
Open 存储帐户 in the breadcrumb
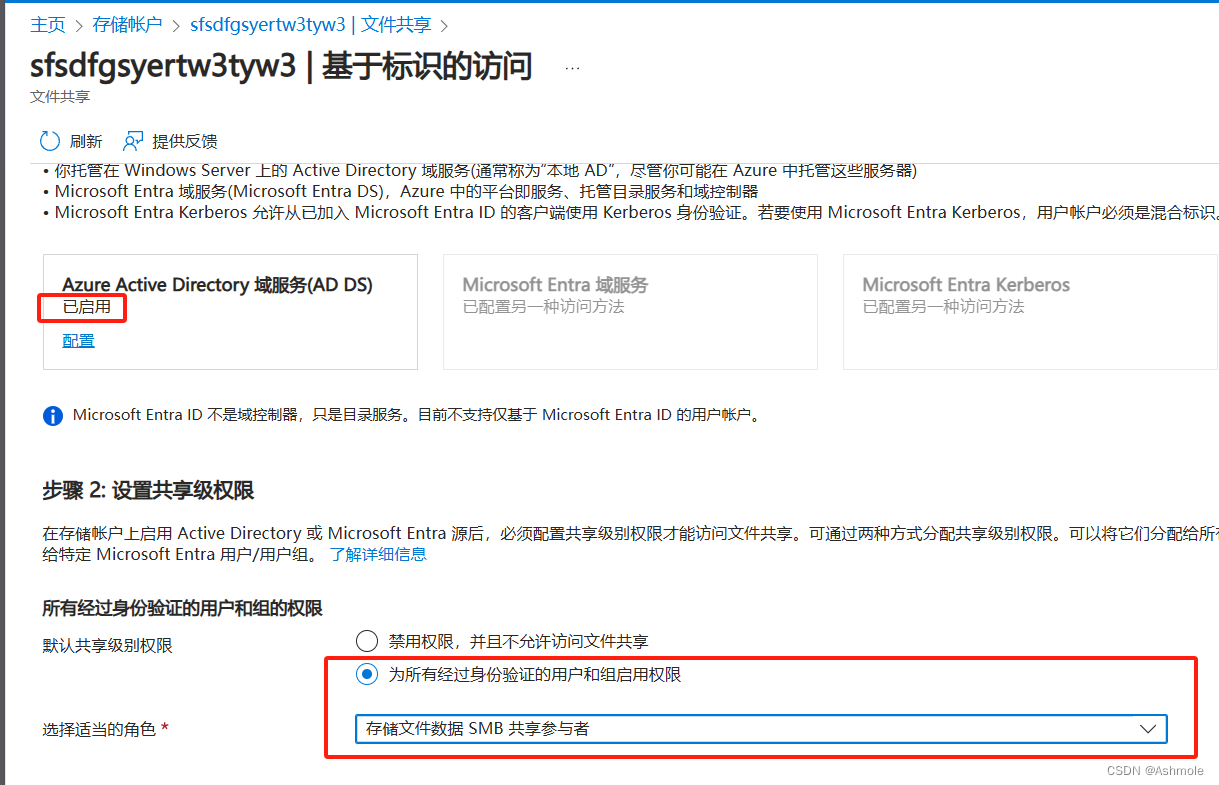click(x=127, y=24)
